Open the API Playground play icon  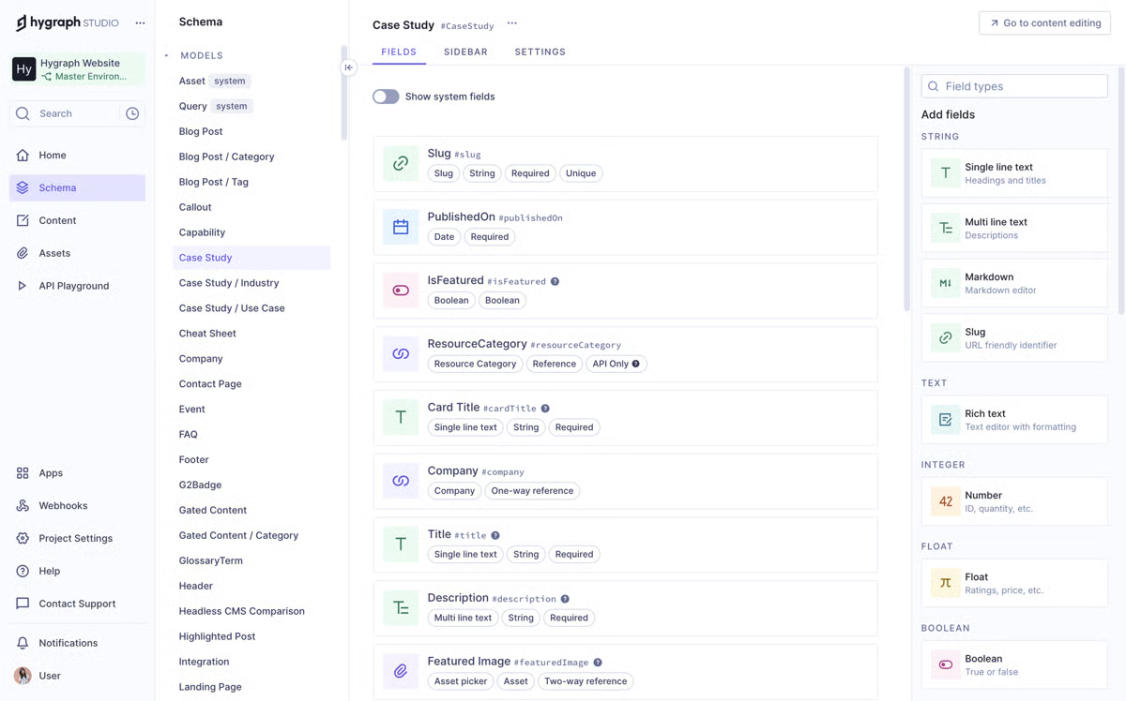click(22, 286)
